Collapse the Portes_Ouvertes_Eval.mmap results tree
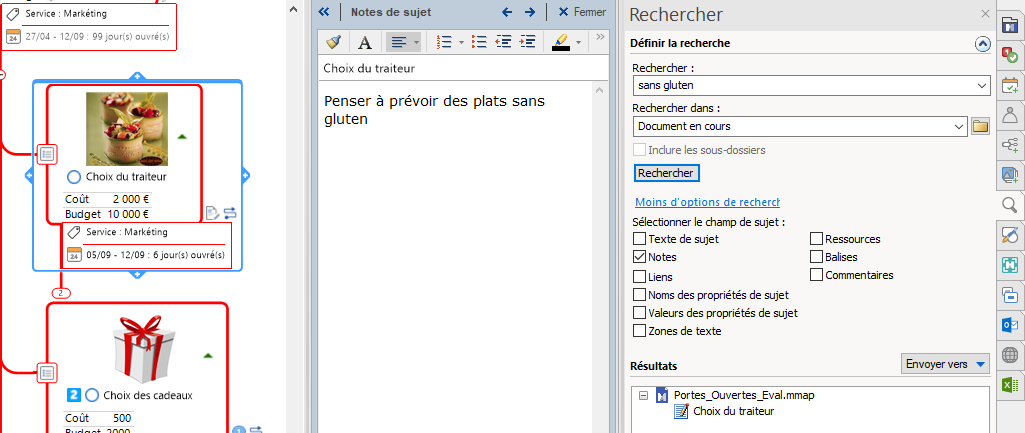This screenshot has height=433, width=1025. coord(643,395)
